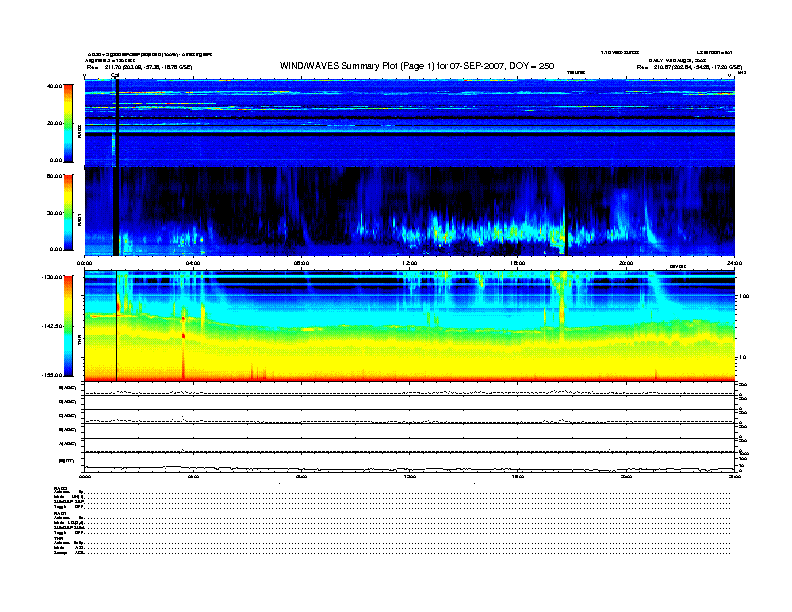Click the 04:00 tick label under RAD1 panel
This screenshot has height=612, width=792.
pos(193,263)
